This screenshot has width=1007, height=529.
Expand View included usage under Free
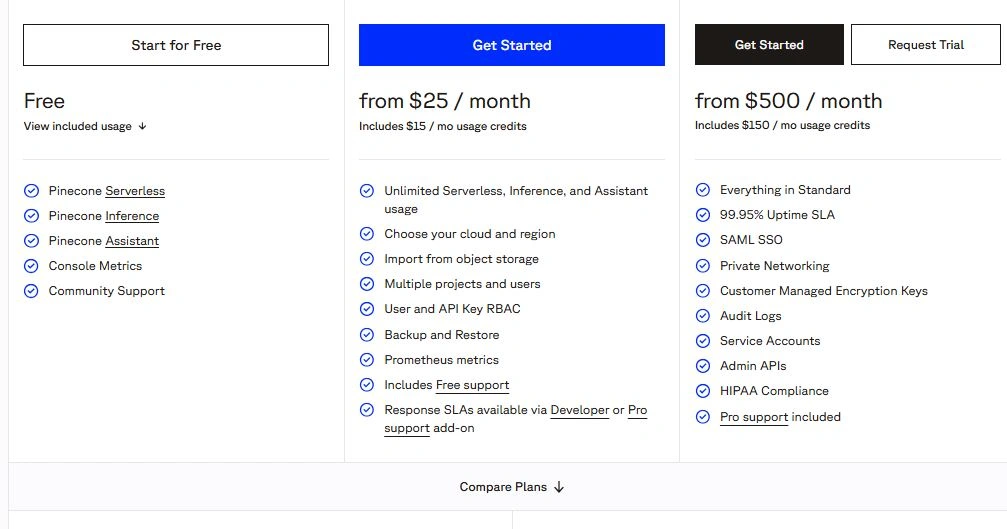(x=85, y=127)
